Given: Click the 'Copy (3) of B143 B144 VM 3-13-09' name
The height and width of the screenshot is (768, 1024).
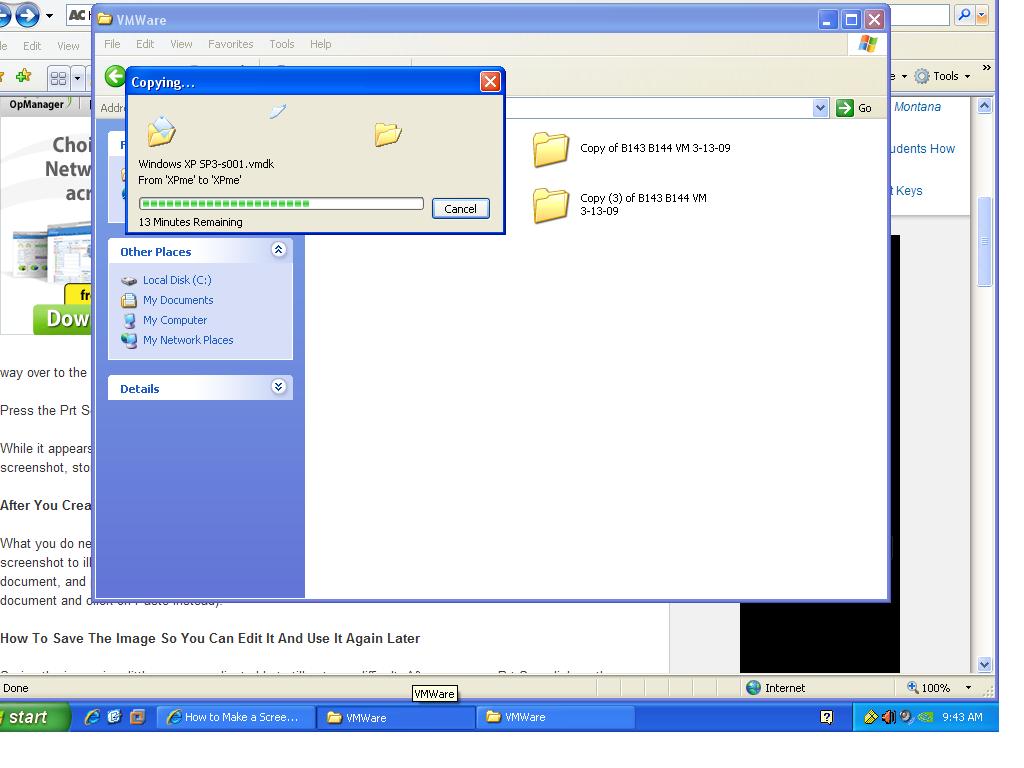Looking at the screenshot, I should click(643, 204).
